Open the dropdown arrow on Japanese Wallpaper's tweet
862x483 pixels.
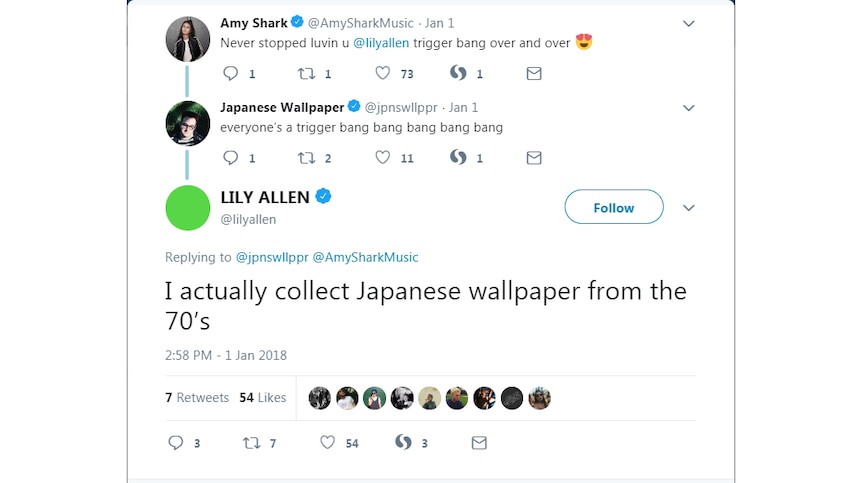coord(688,108)
